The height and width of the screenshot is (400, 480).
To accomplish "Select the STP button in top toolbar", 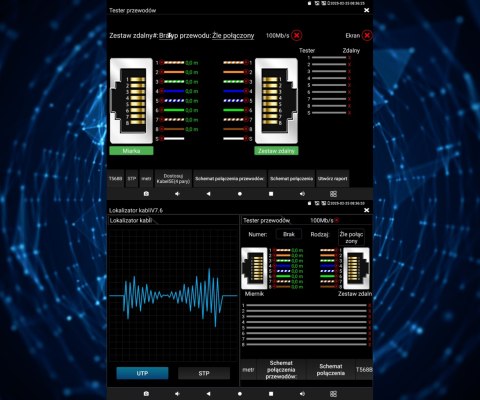I will (x=132, y=179).
